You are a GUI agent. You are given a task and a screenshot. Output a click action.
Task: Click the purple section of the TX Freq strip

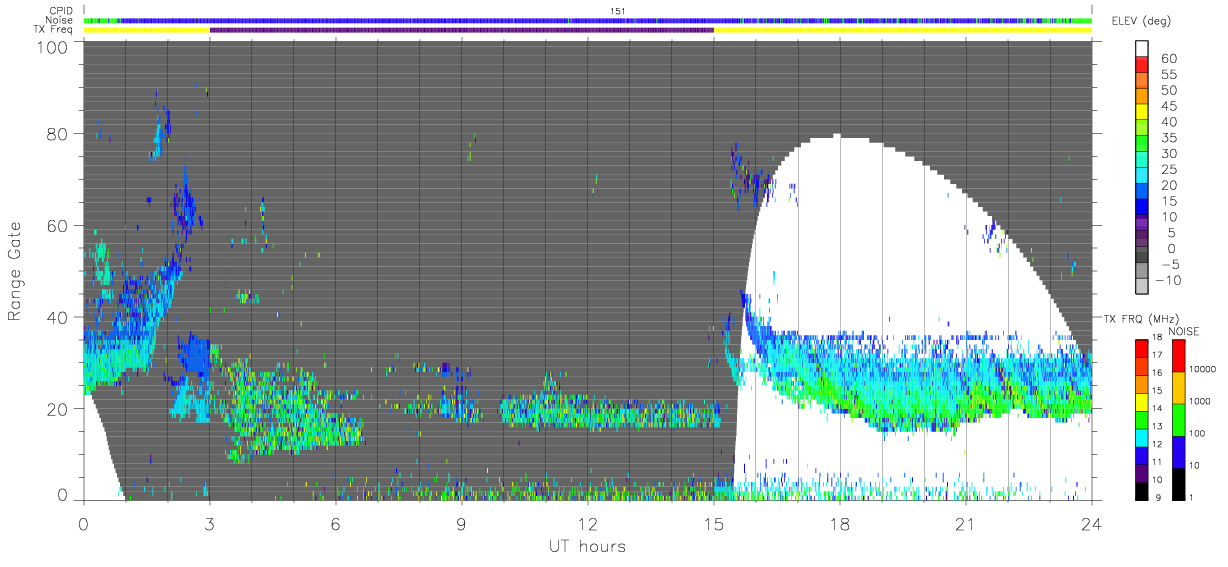[x=462, y=30]
